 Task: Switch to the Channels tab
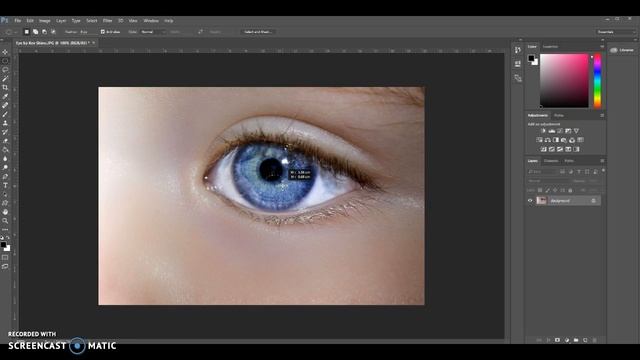point(551,161)
